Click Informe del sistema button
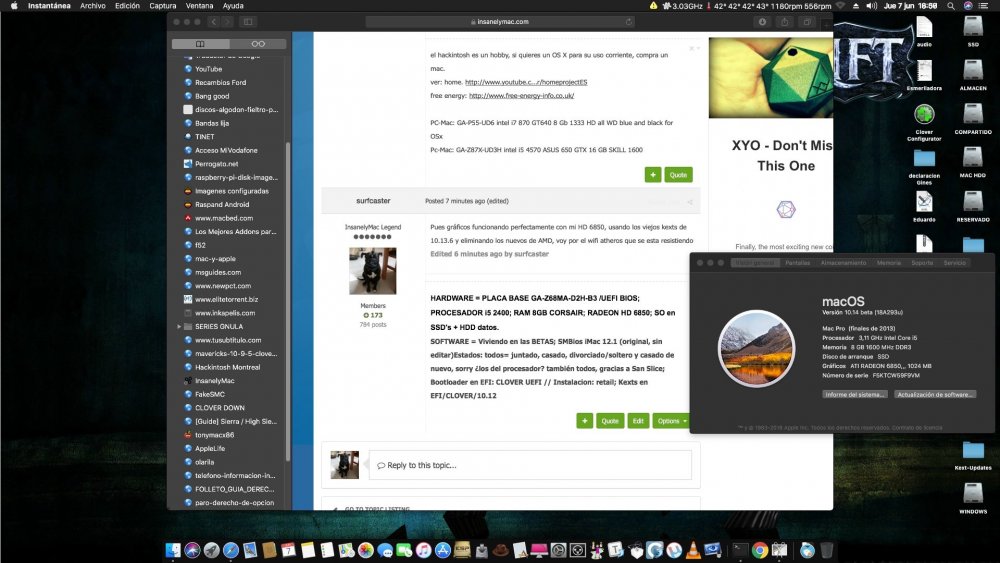The width and height of the screenshot is (1000, 563). pyautogui.click(x=855, y=395)
